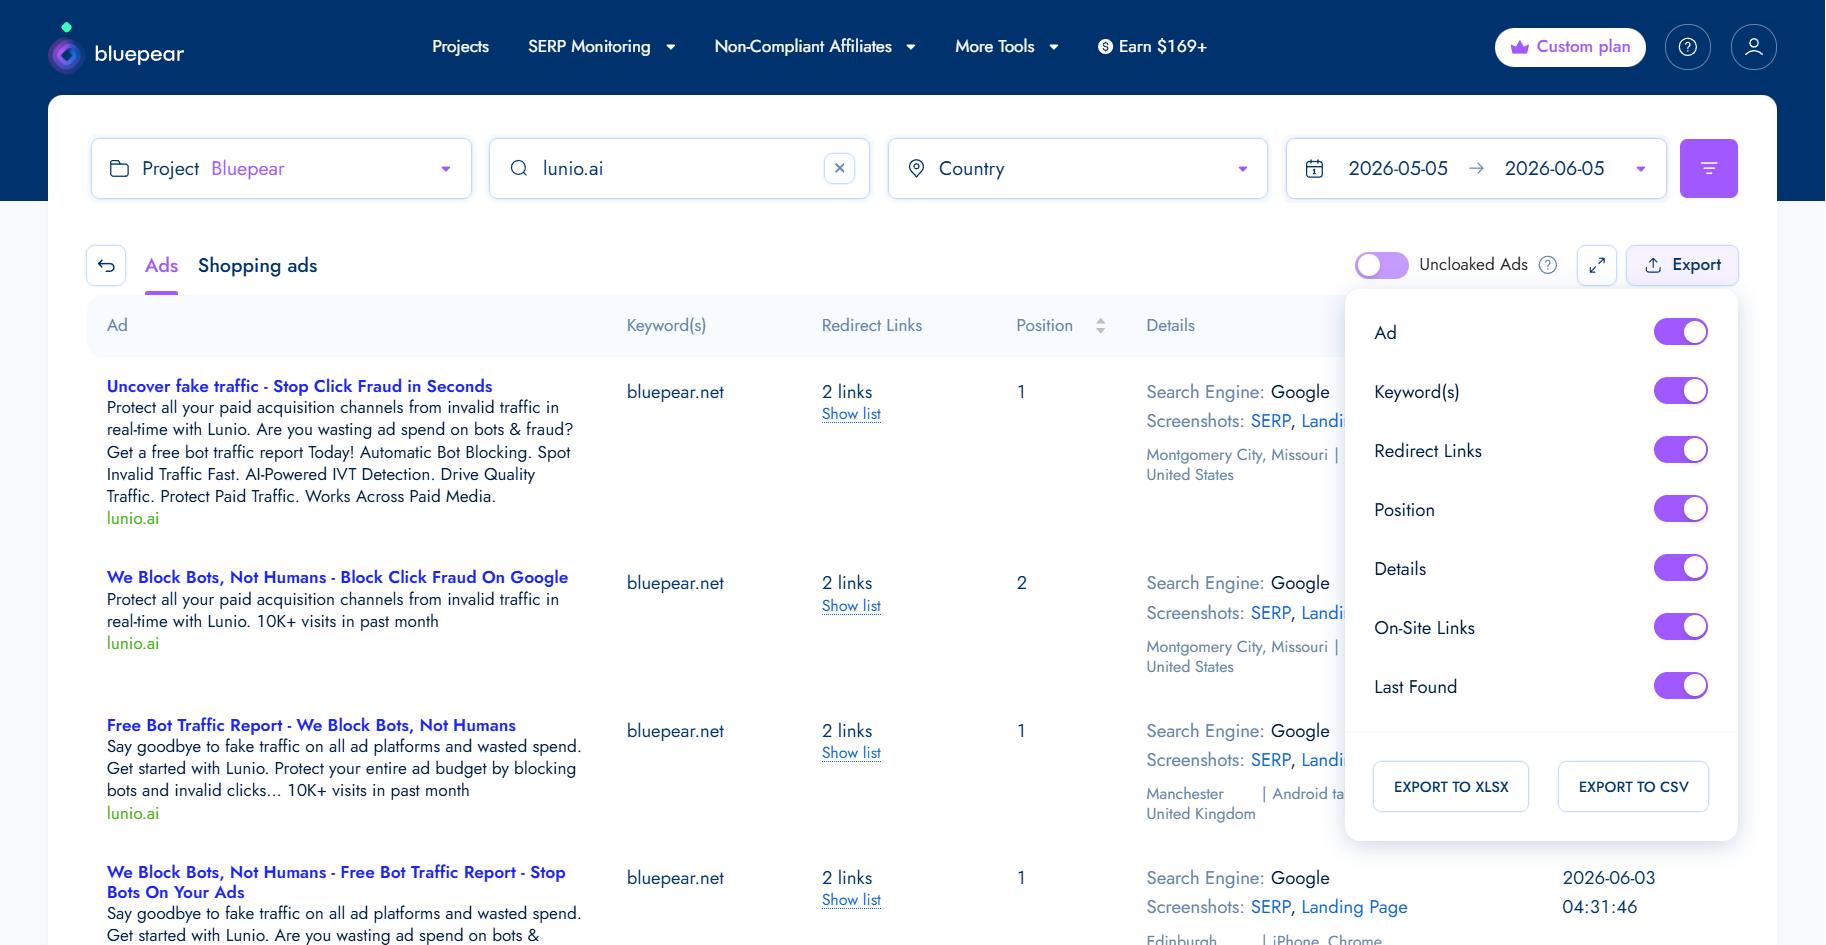The width and height of the screenshot is (1826, 945).
Task: Click the Details column header
Action: pyautogui.click(x=1171, y=326)
